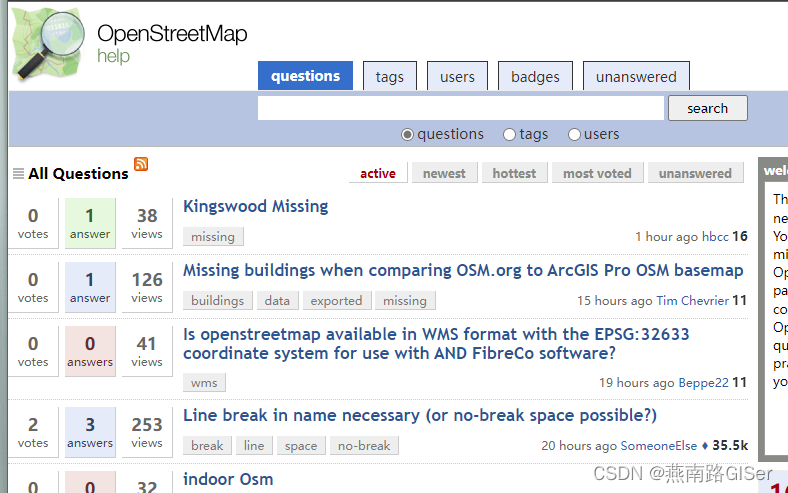
Task: Sort questions by active
Action: click(378, 173)
